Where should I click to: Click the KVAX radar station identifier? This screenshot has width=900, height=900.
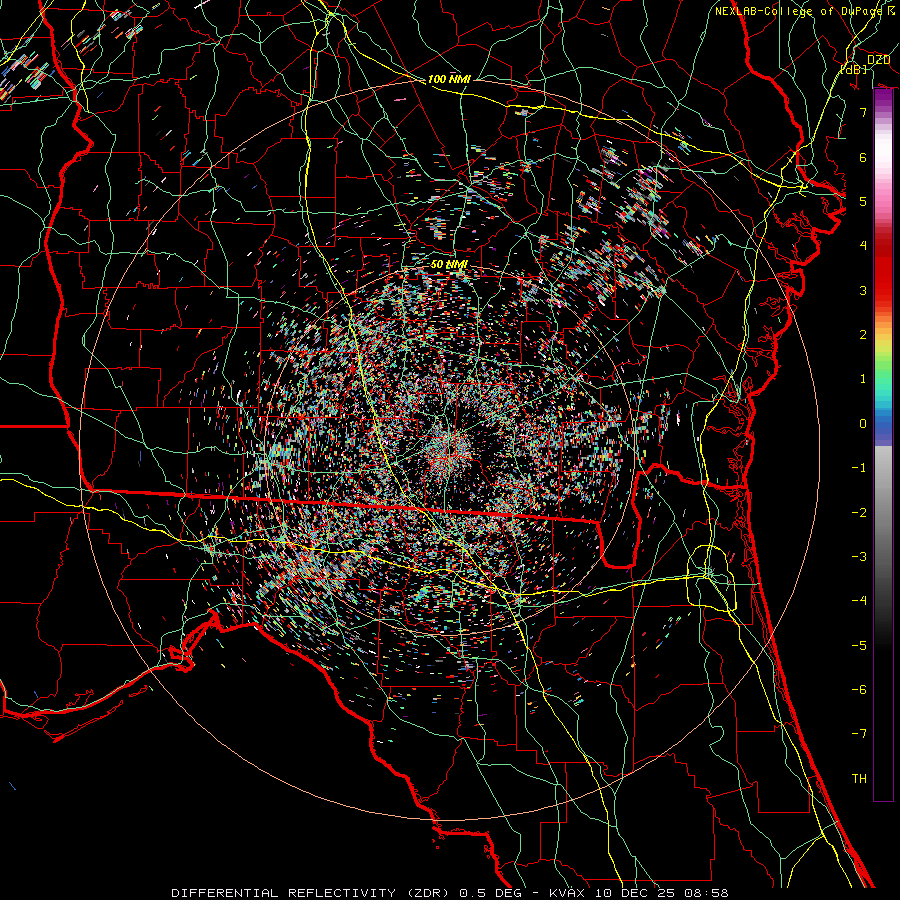coord(567,893)
